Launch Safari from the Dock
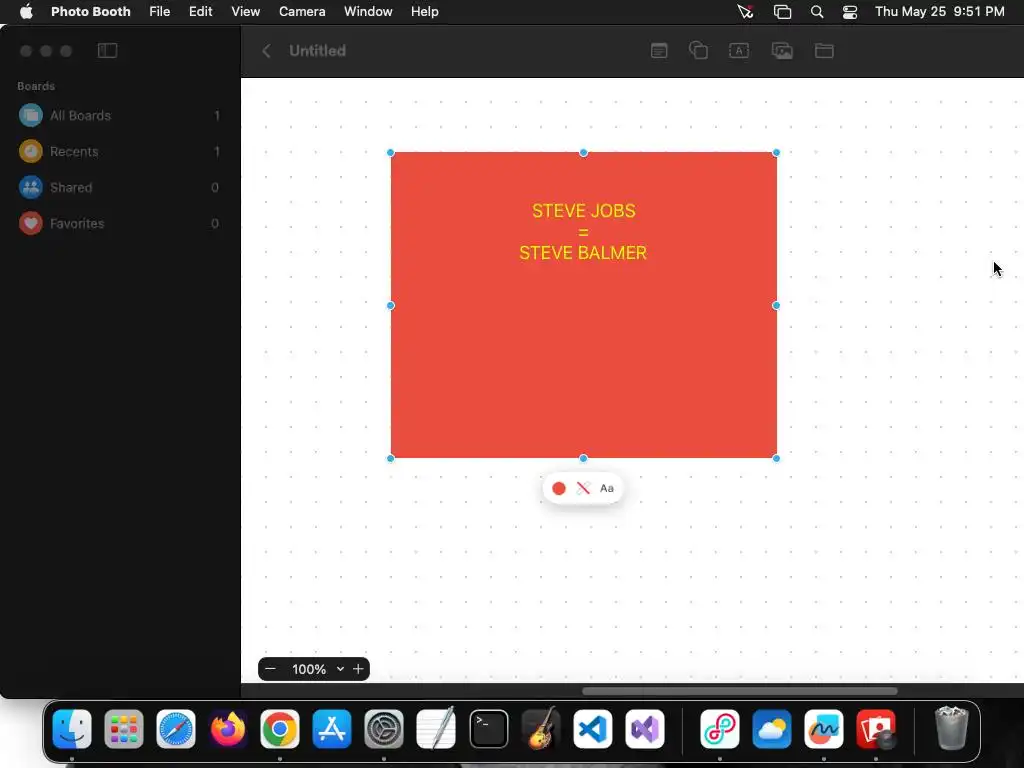This screenshot has height=768, width=1024. pos(176,729)
